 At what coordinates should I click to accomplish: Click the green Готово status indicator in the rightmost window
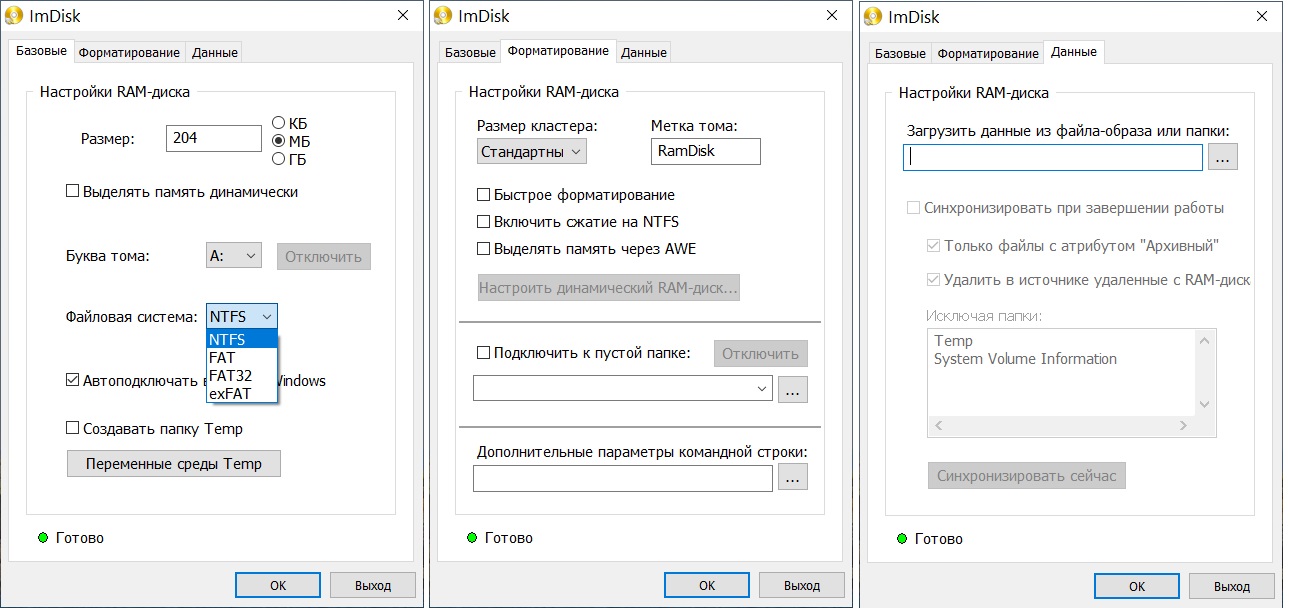pos(901,538)
